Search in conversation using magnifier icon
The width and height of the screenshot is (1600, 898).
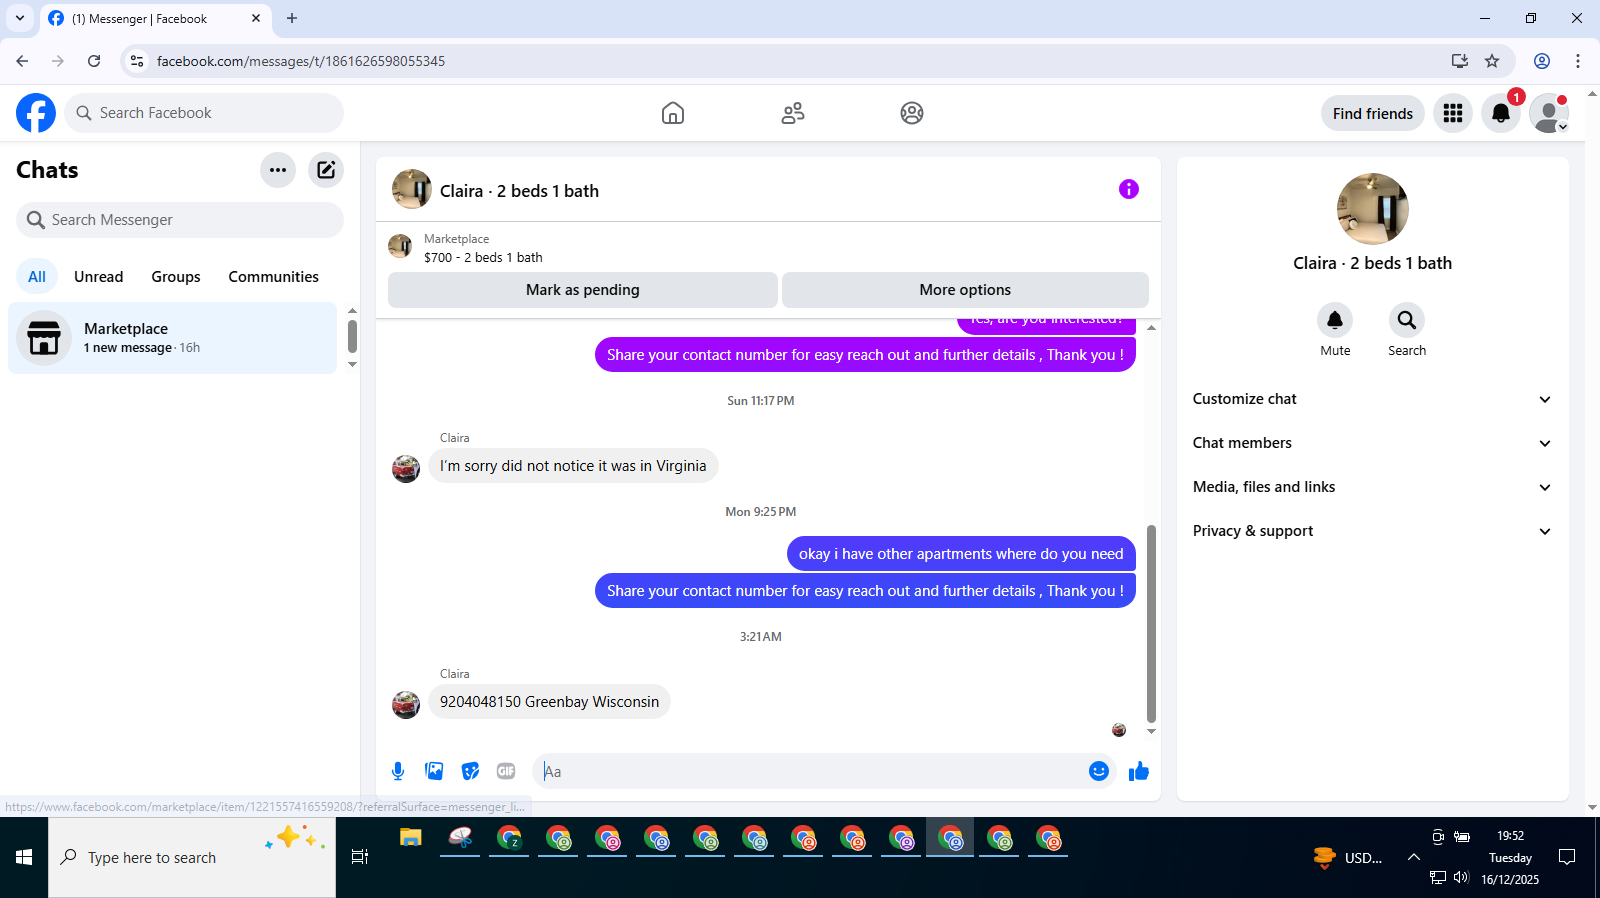click(1407, 320)
